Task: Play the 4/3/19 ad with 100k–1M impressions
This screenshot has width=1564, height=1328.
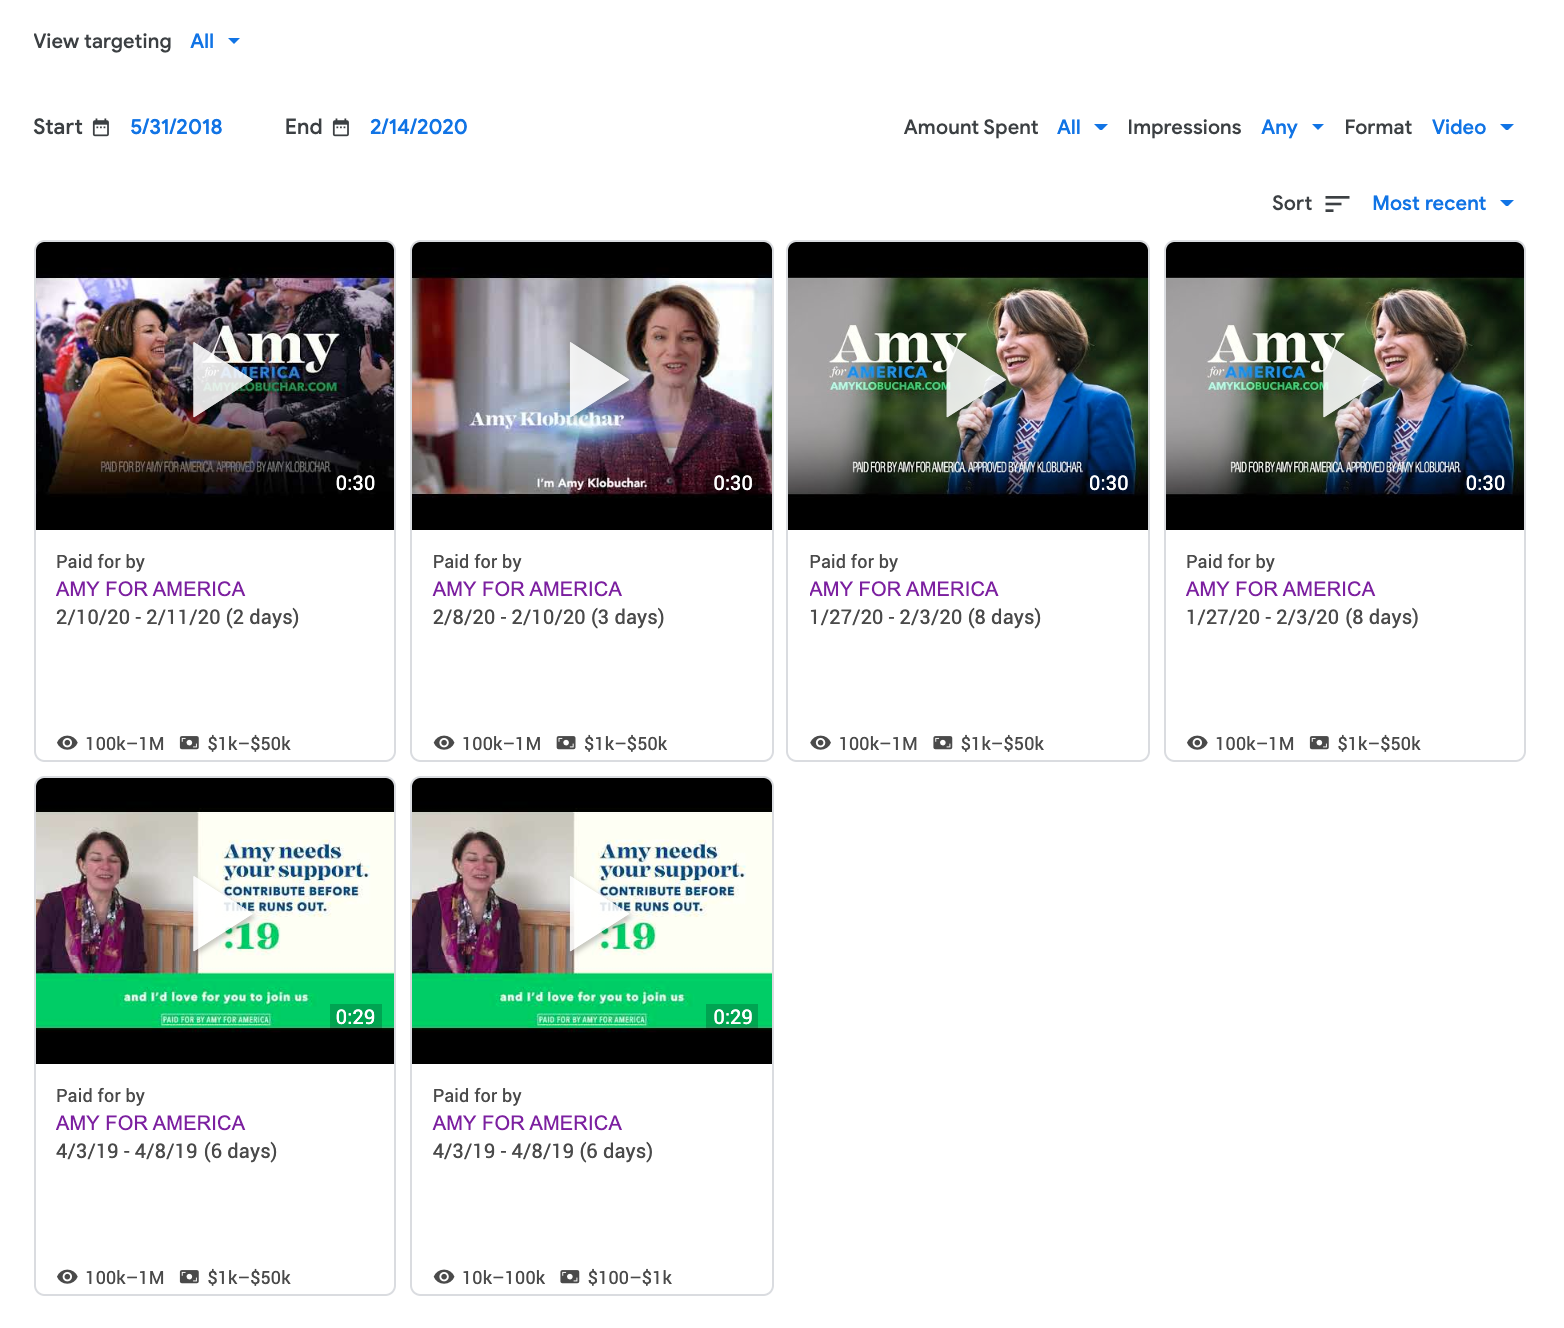Action: click(x=223, y=913)
